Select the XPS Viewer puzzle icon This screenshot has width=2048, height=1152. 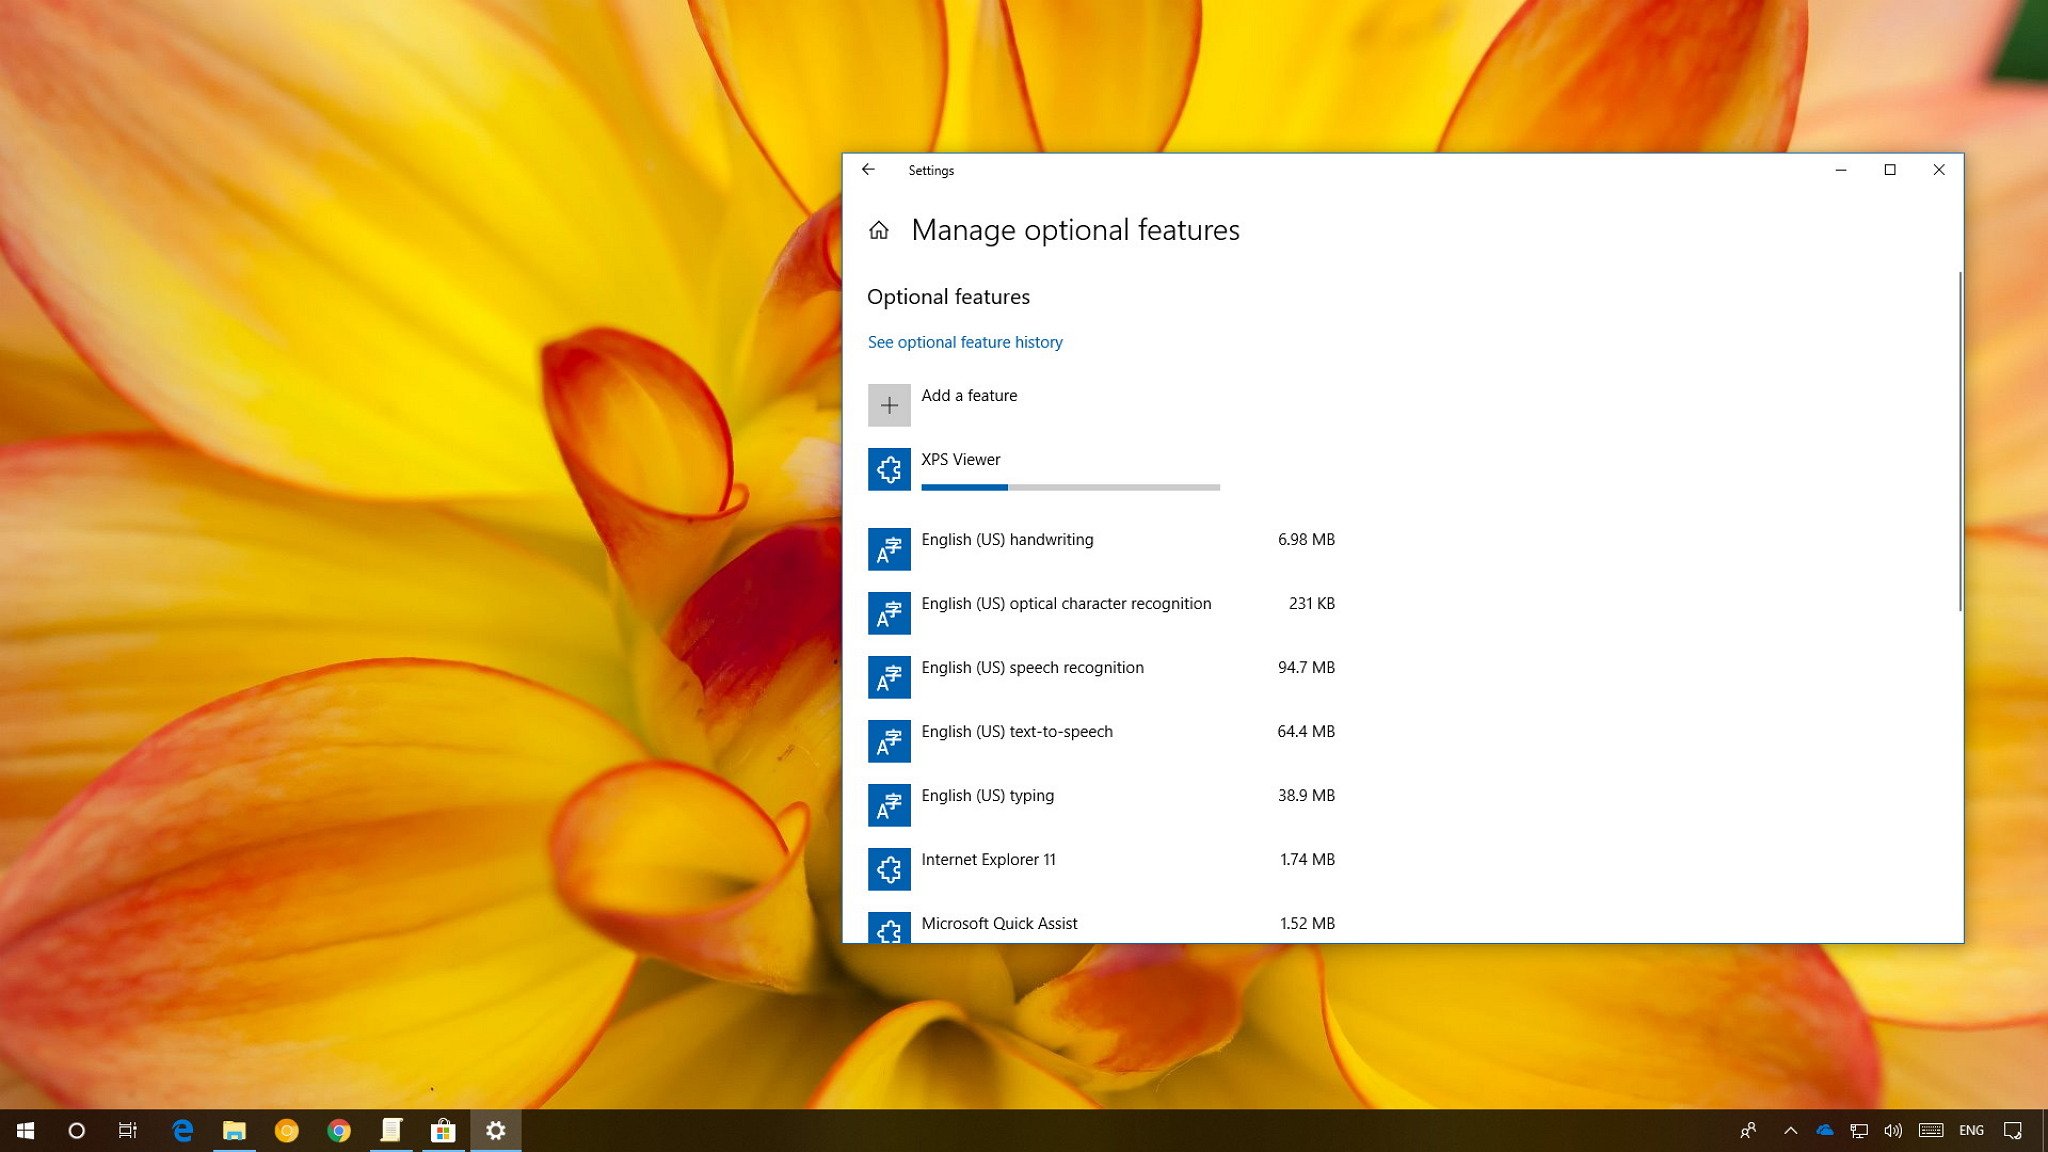(x=889, y=469)
